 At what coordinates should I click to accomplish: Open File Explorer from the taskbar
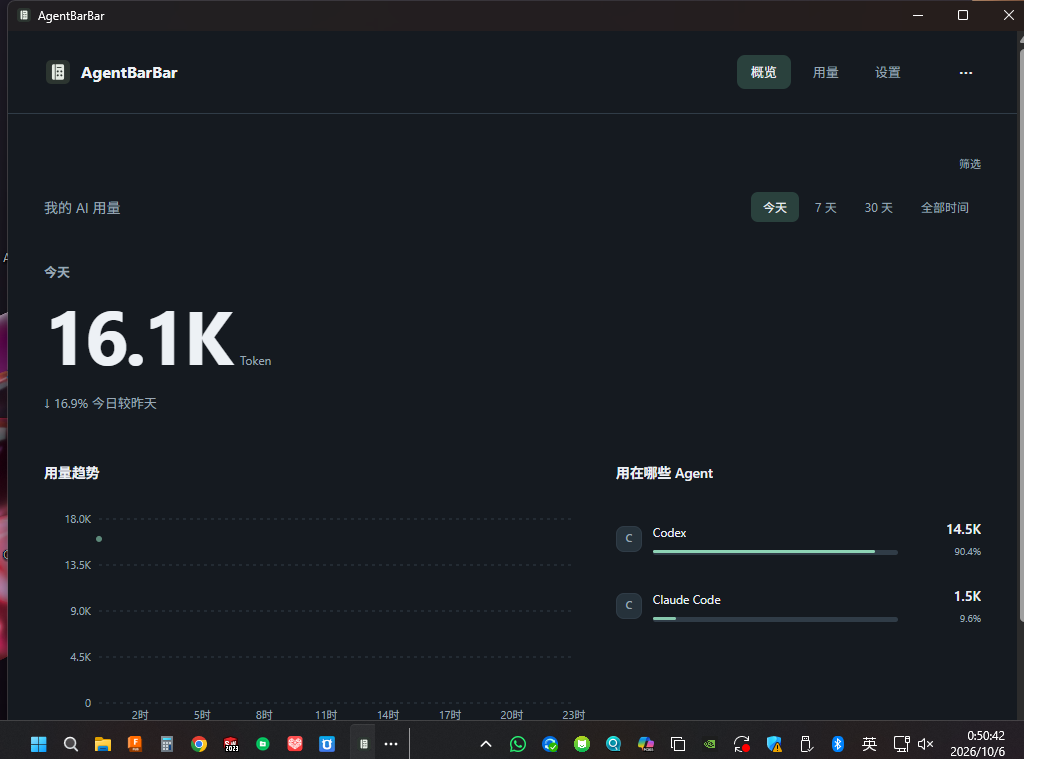[102, 744]
